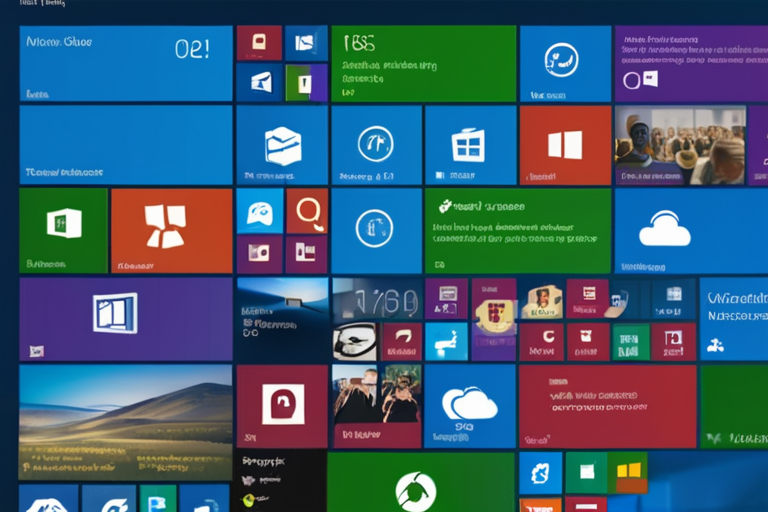
Task: Open the purple tile with window icon
Action: coord(125,319)
